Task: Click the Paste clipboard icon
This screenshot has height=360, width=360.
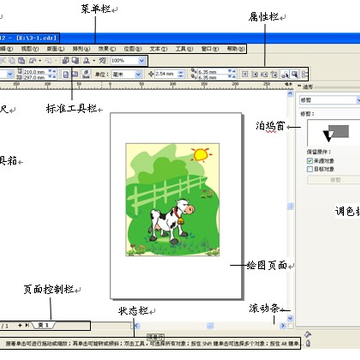Action: click(21, 61)
